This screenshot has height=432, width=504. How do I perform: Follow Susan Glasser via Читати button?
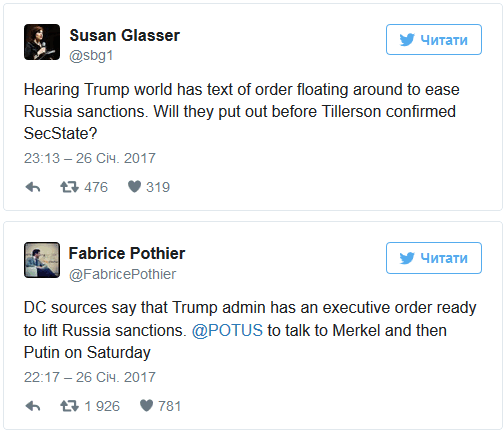click(434, 39)
